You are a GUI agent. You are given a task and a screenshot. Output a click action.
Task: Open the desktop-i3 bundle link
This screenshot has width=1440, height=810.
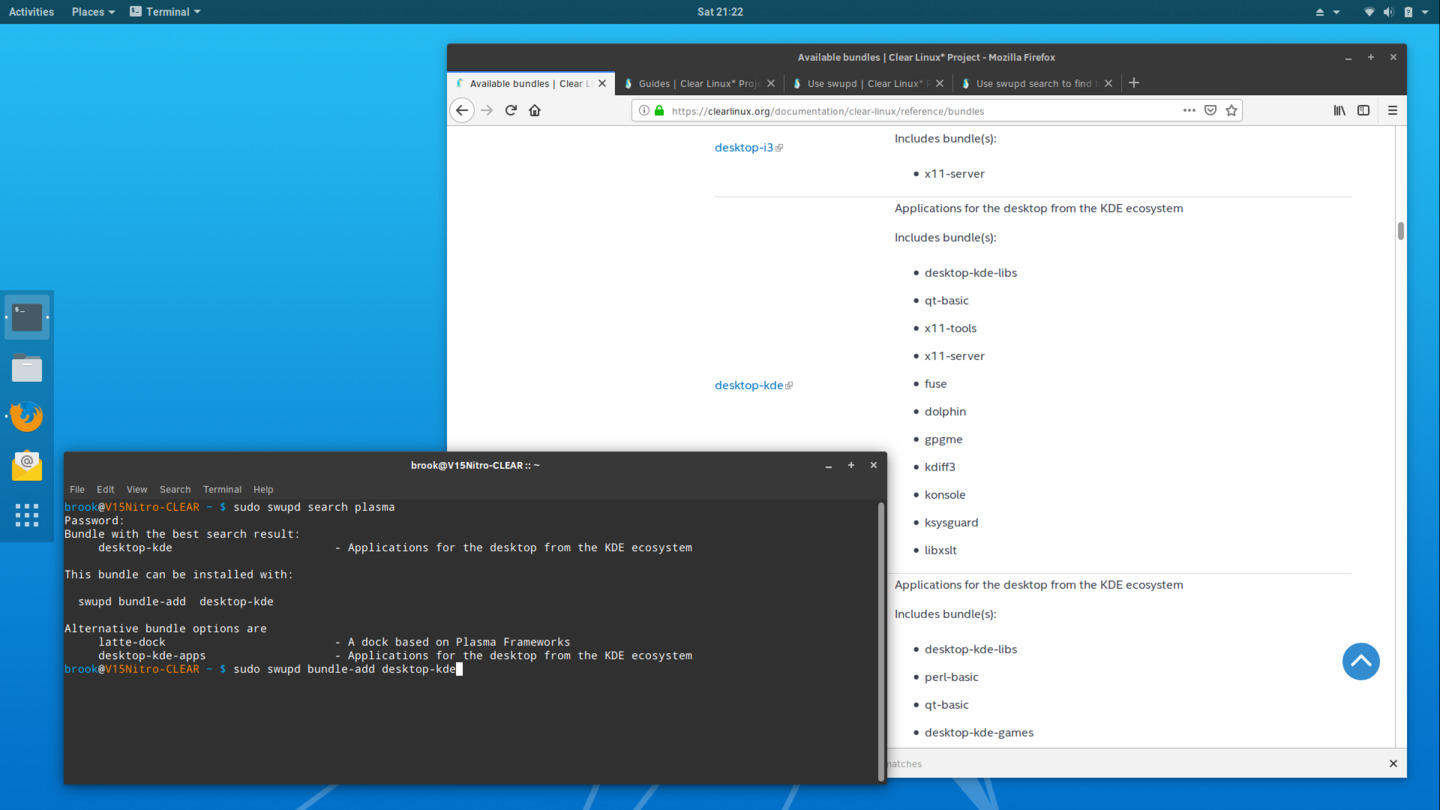click(x=744, y=148)
